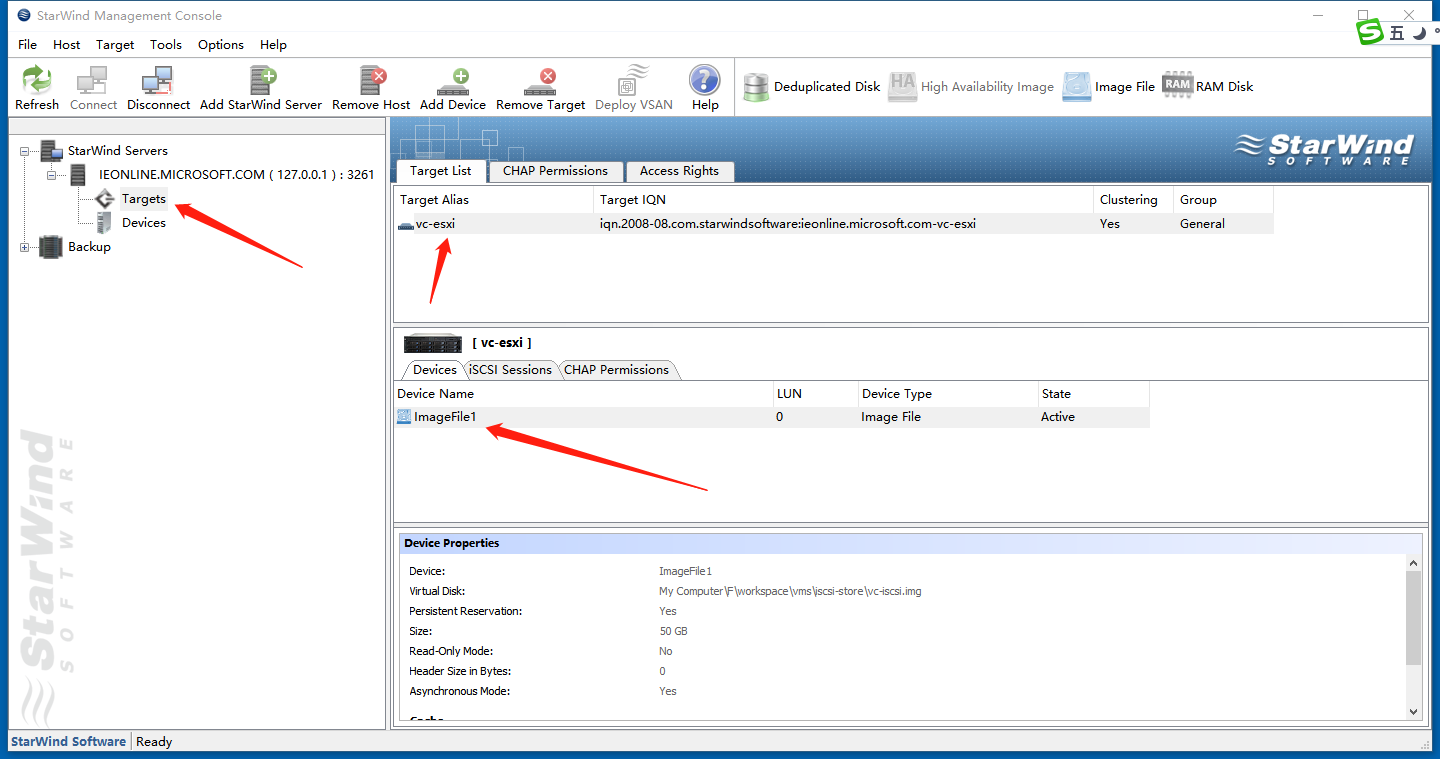1440x759 pixels.
Task: Select Devices in the server tree
Action: pyautogui.click(x=144, y=223)
